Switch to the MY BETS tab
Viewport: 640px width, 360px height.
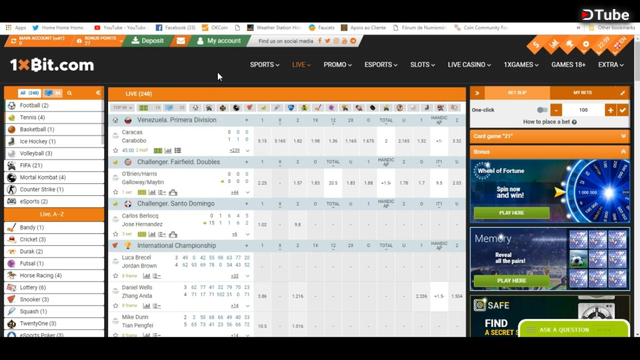582,93
